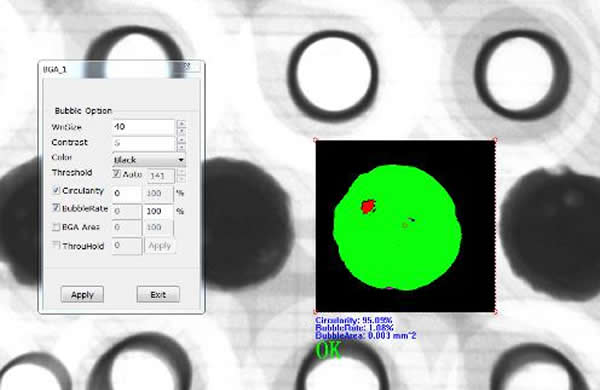Enable the ThrouHold checkbox
Viewport: 600px width, 390px height.
pyautogui.click(x=56, y=245)
